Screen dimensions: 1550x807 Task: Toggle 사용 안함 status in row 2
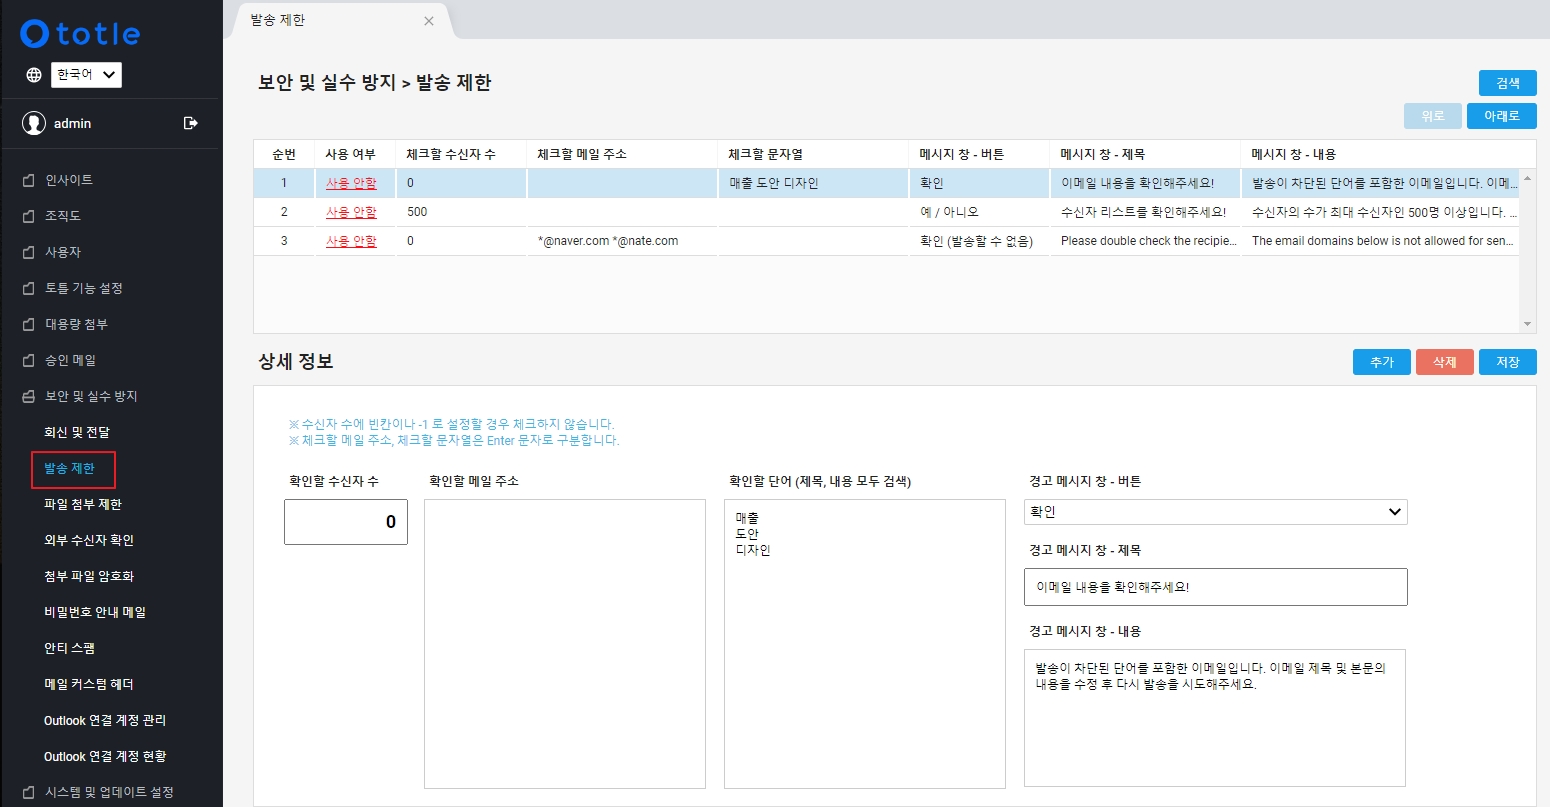click(351, 212)
